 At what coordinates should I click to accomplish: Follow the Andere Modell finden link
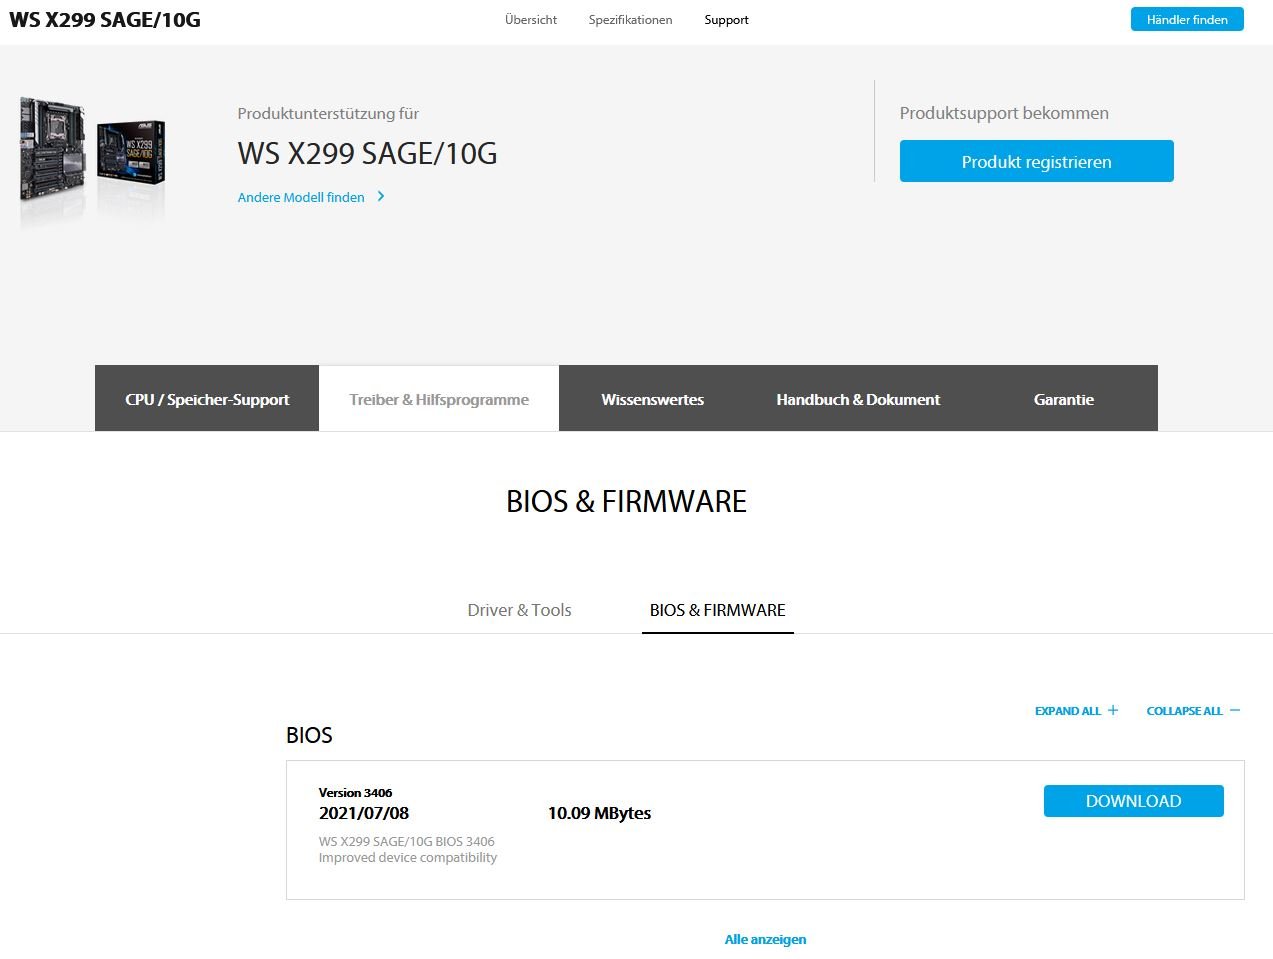coord(301,197)
